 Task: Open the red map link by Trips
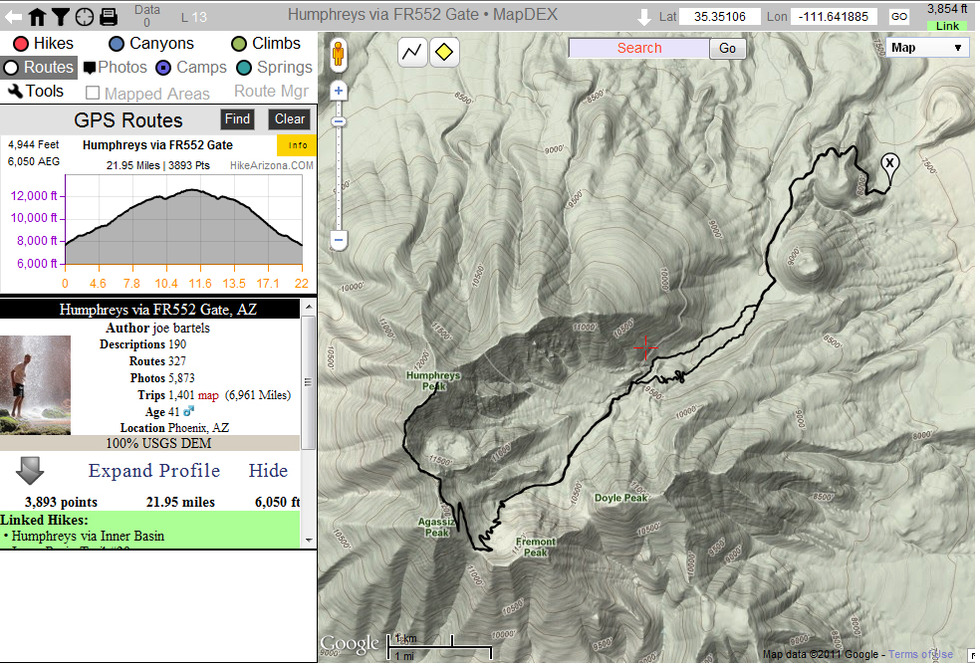[x=208, y=395]
